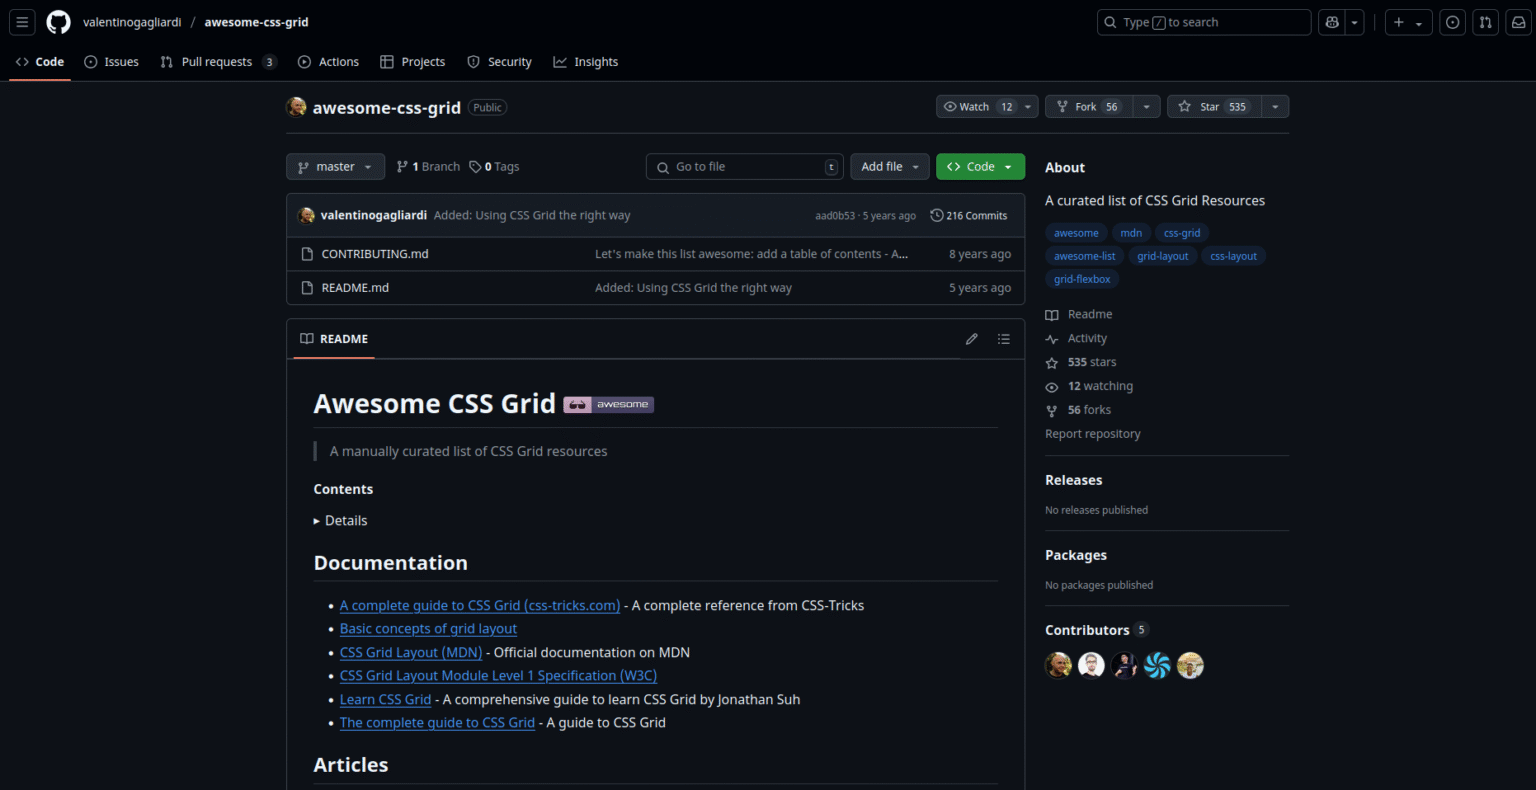Open the plus icon to create new
The image size is (1536, 790).
[1400, 21]
